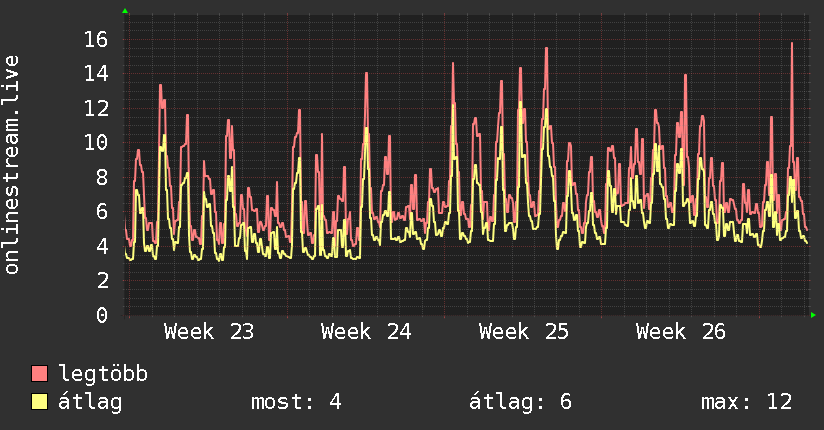Screen dimensions: 824x430
Task: Click the most: 4 statistic
Action: pos(296,402)
